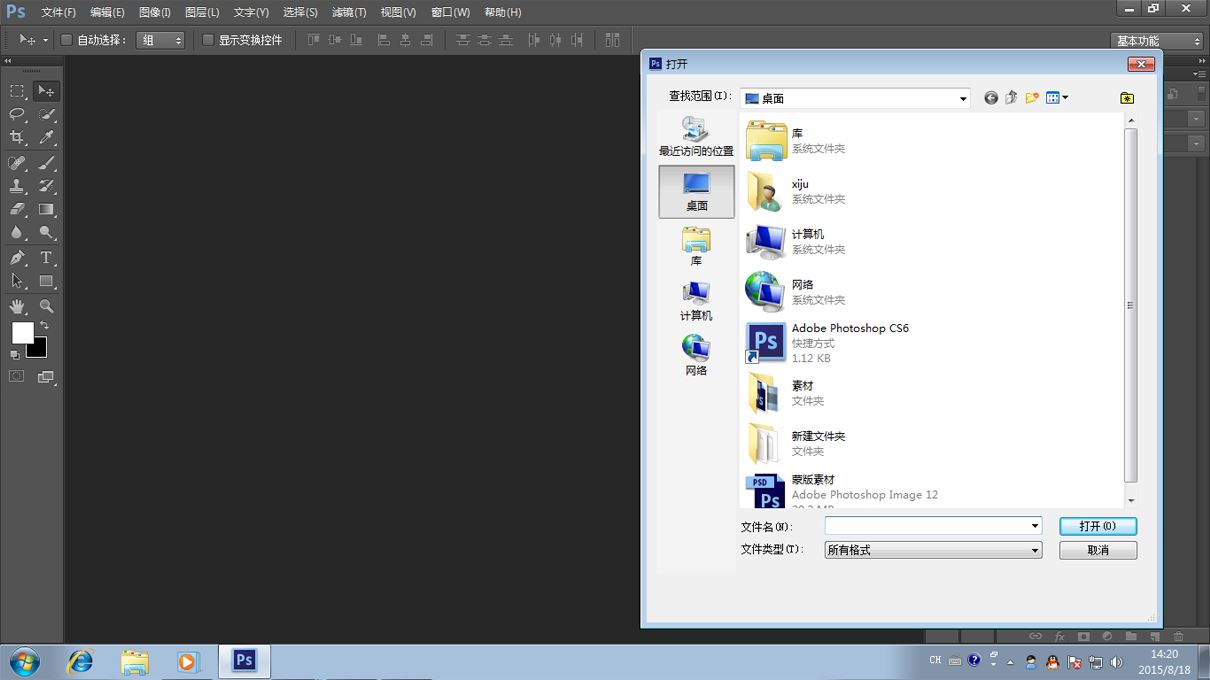The height and width of the screenshot is (680, 1210).
Task: Select the History Brush tool
Action: 46,186
